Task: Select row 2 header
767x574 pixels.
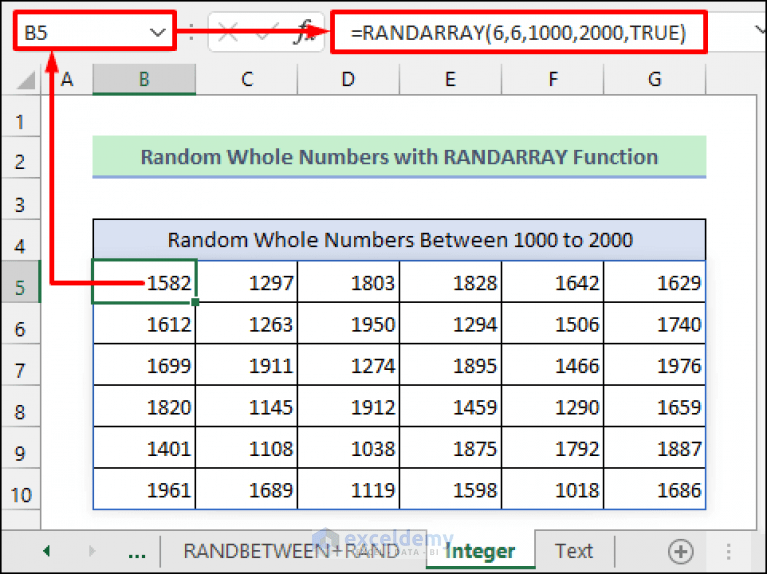Action: point(20,157)
